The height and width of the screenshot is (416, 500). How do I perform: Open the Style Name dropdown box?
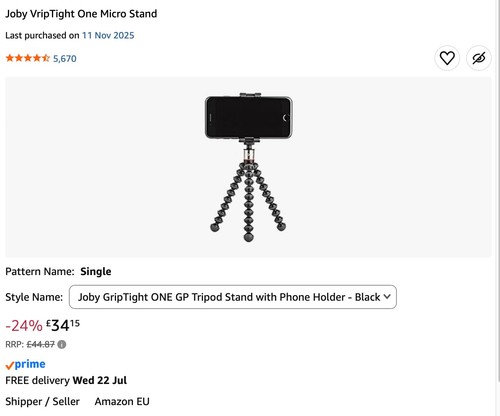click(233, 297)
